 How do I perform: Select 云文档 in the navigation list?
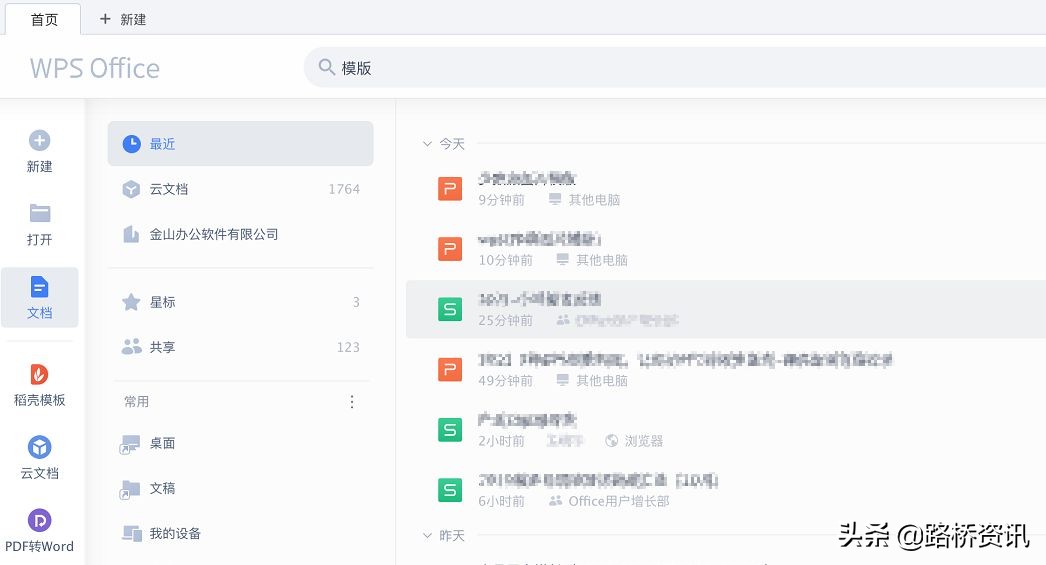[240, 189]
